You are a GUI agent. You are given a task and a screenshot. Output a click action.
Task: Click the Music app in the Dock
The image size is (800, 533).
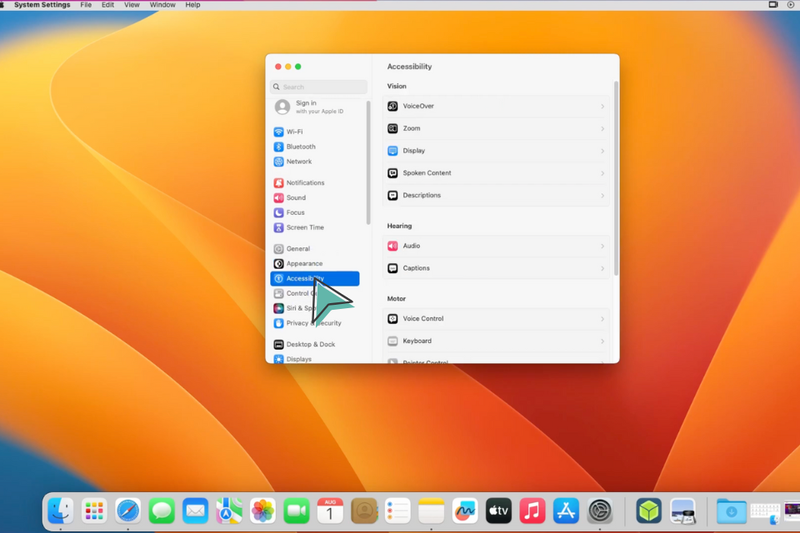click(x=532, y=511)
